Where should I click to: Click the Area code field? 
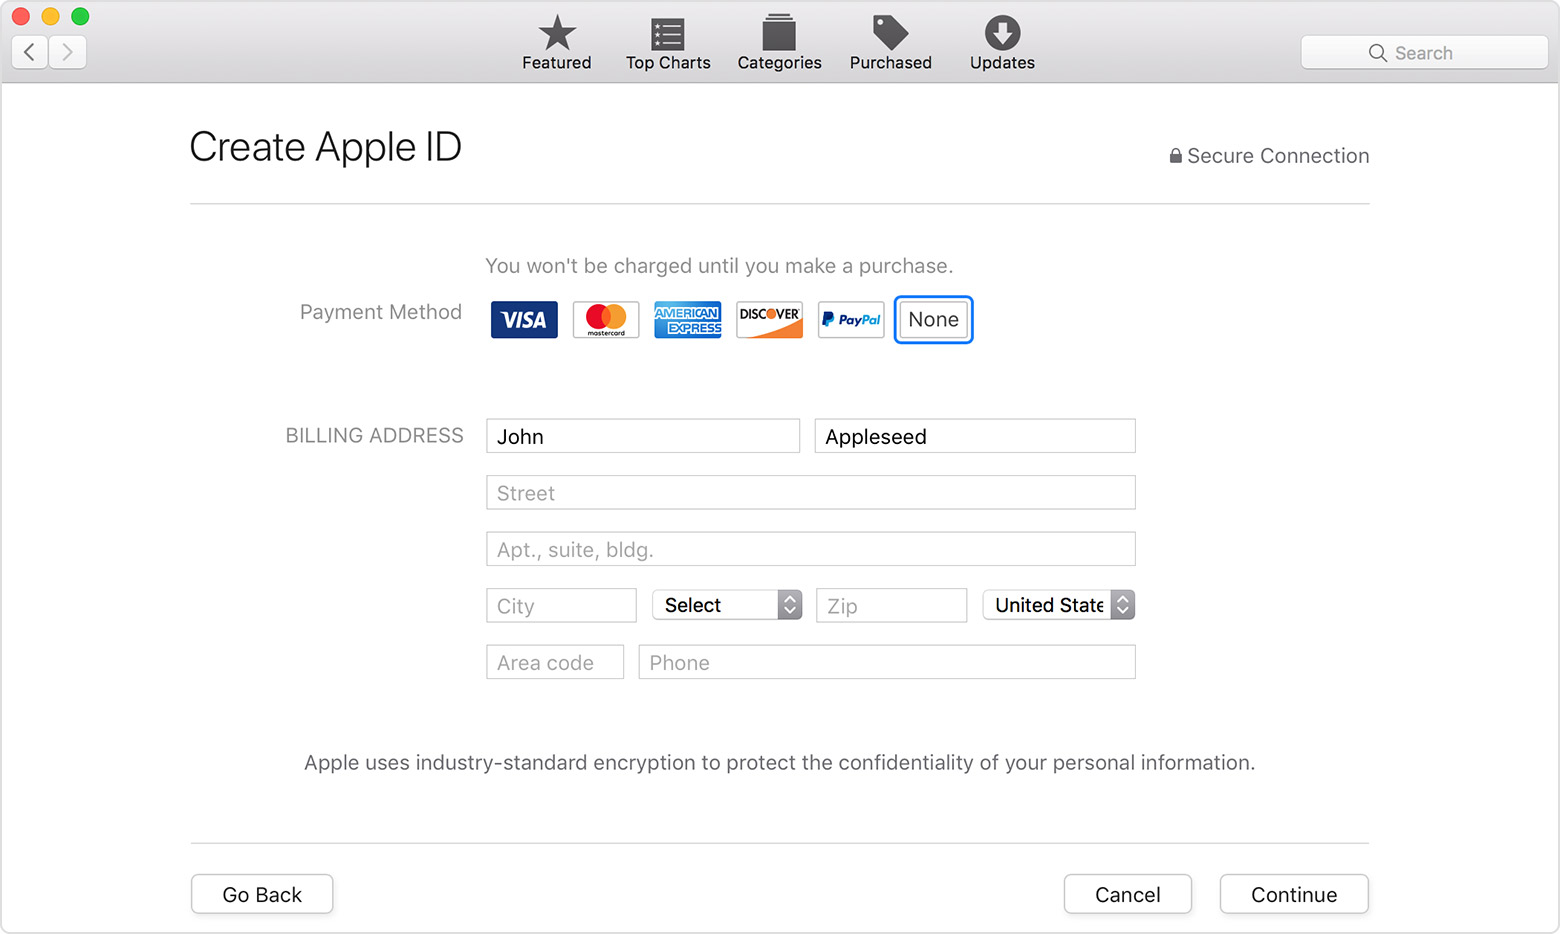click(x=555, y=662)
